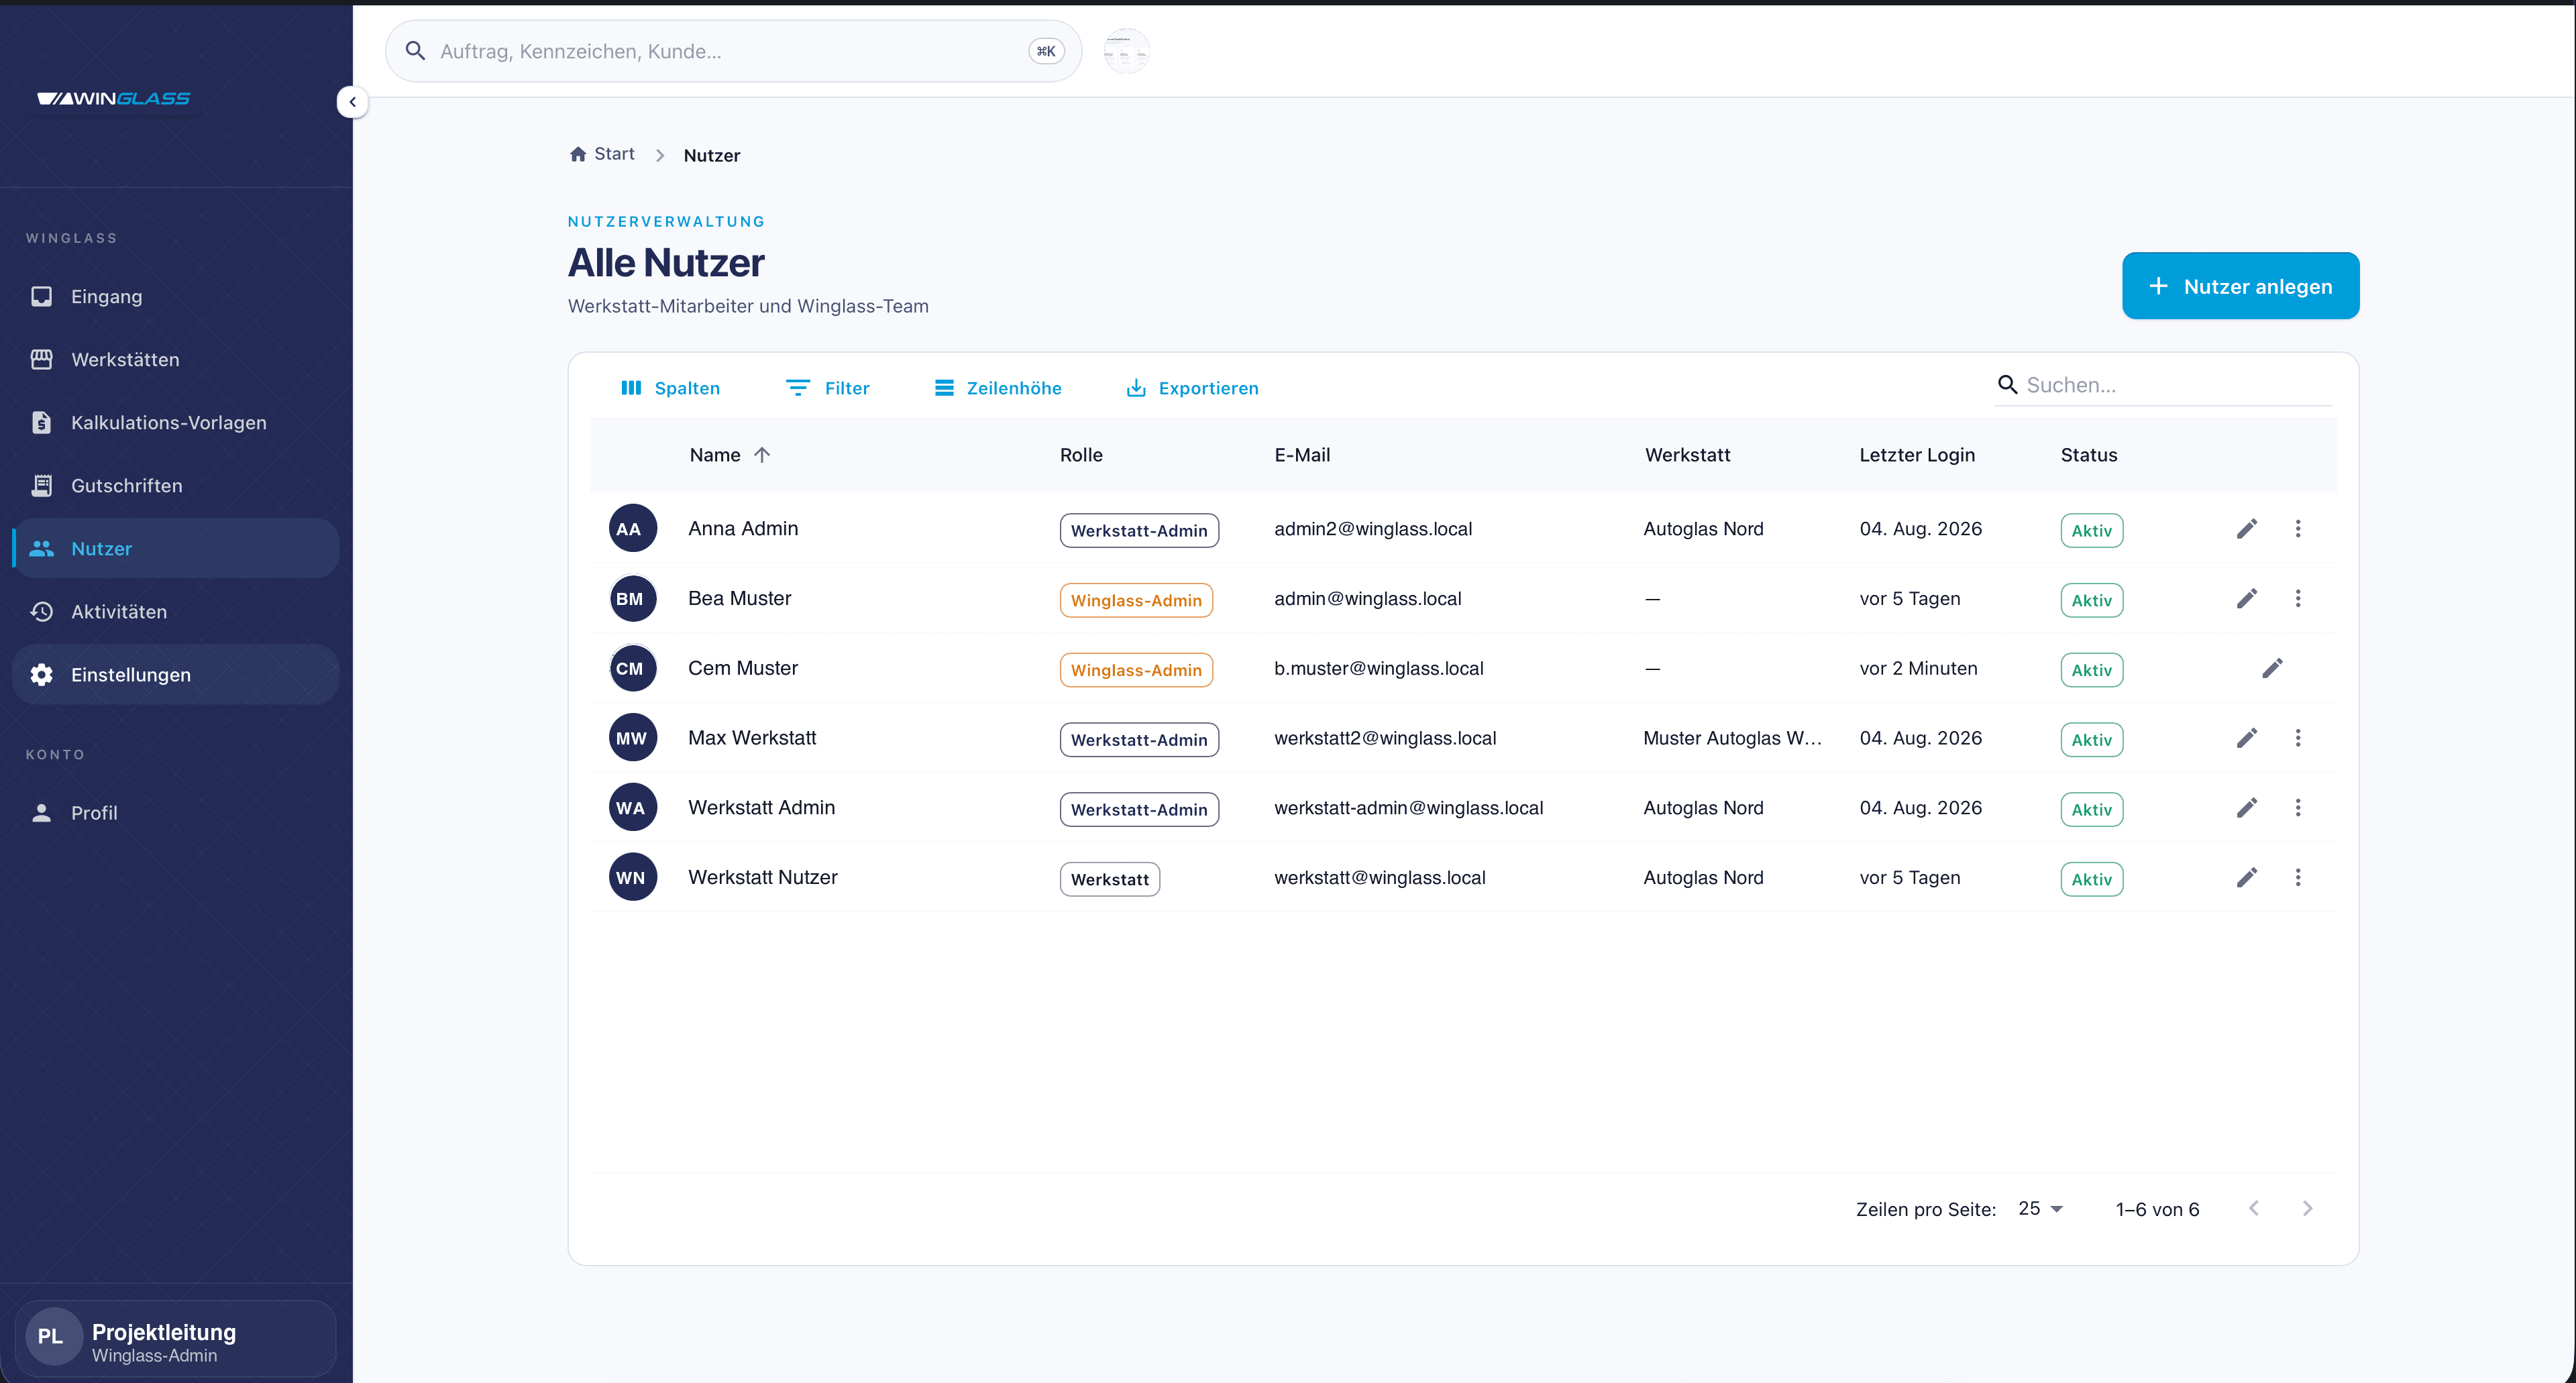Go to previous page arrow
2576x1383 pixels.
(2253, 1208)
